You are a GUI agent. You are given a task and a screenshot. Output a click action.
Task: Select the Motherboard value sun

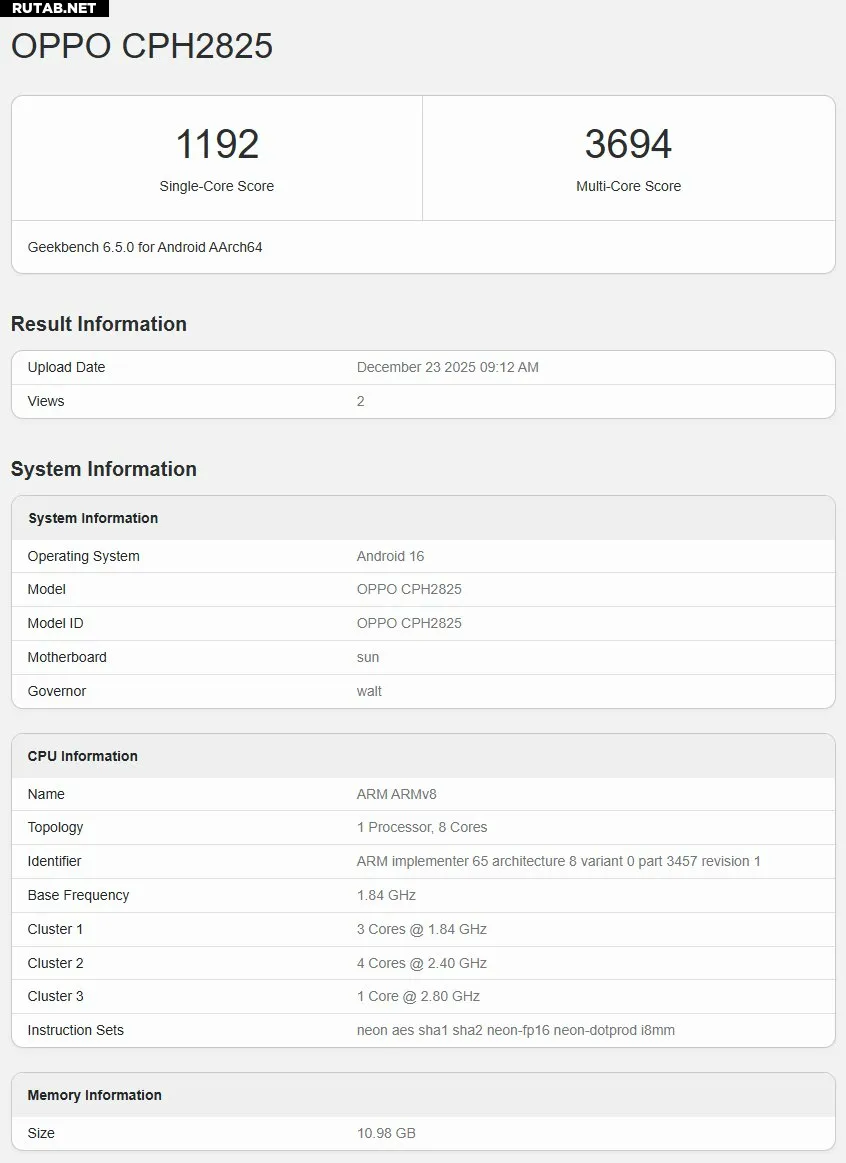pos(368,657)
